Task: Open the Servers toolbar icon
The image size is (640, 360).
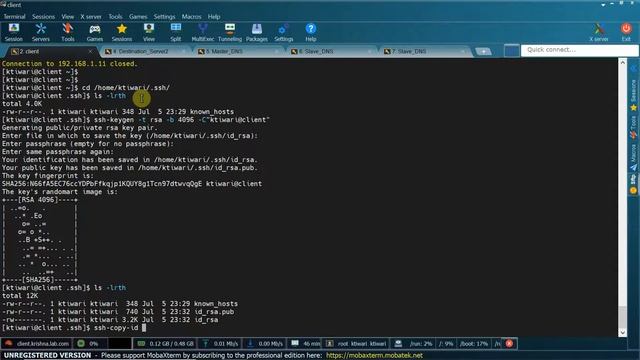Action: point(40,32)
